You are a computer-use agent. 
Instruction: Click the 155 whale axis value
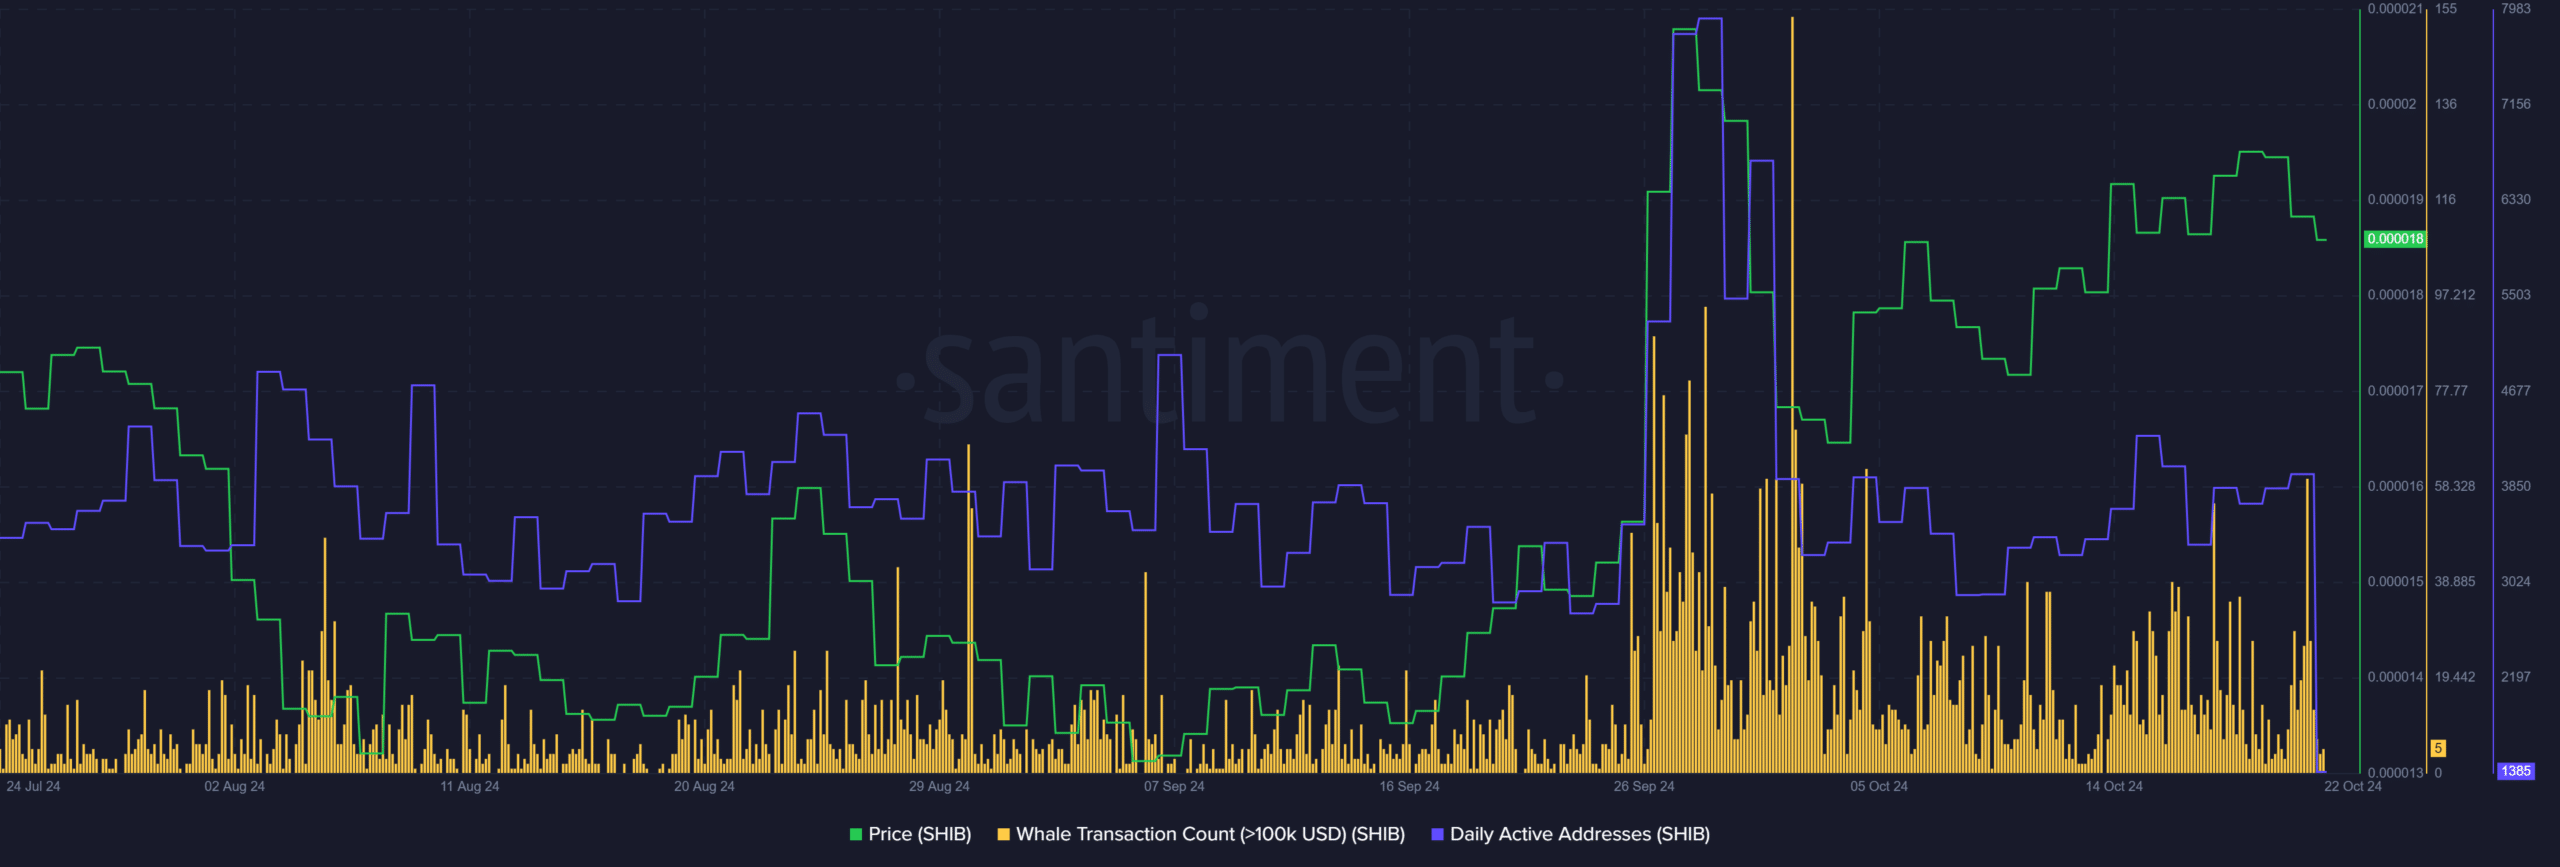tap(2445, 9)
